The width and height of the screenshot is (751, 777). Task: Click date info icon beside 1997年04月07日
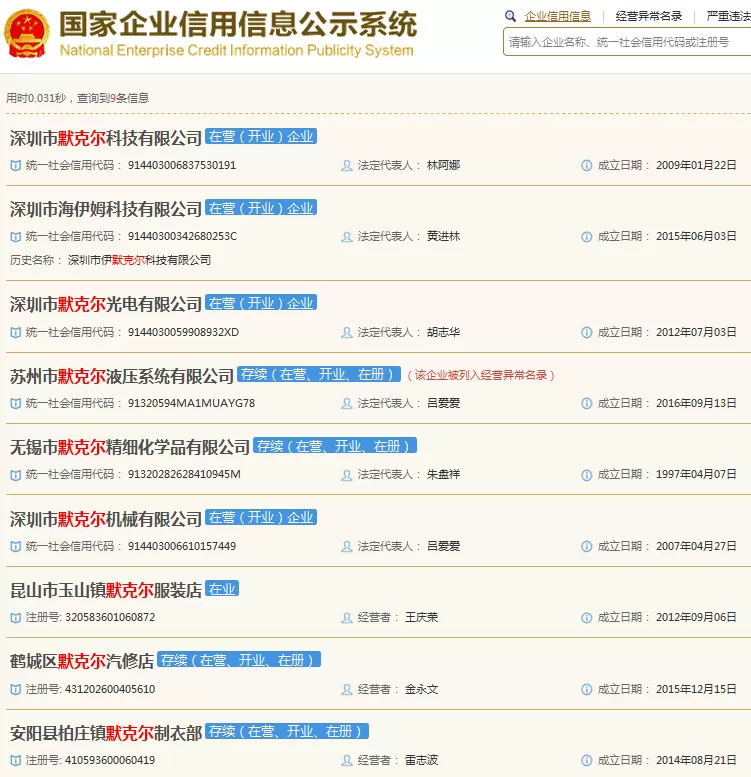pyautogui.click(x=587, y=475)
